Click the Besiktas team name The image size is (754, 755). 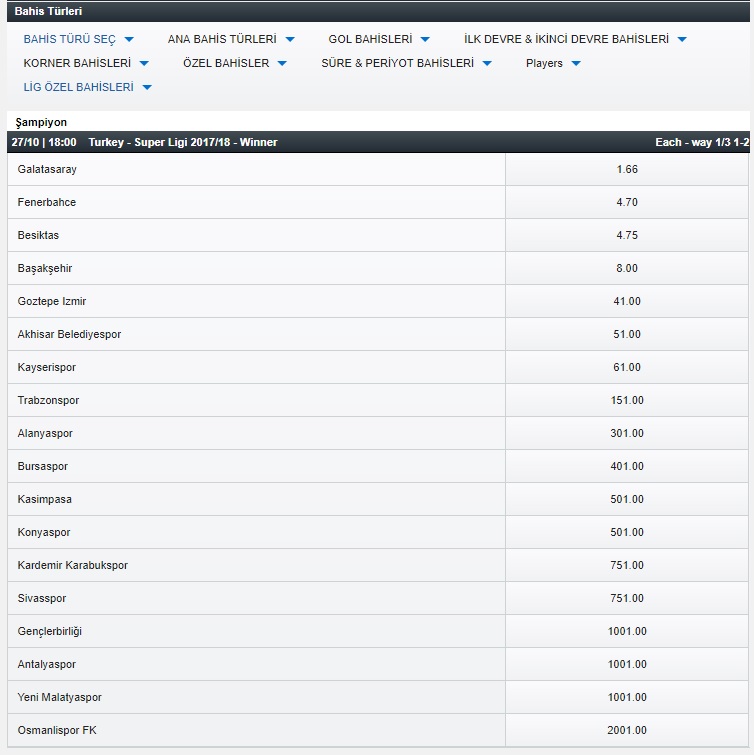tap(38, 235)
